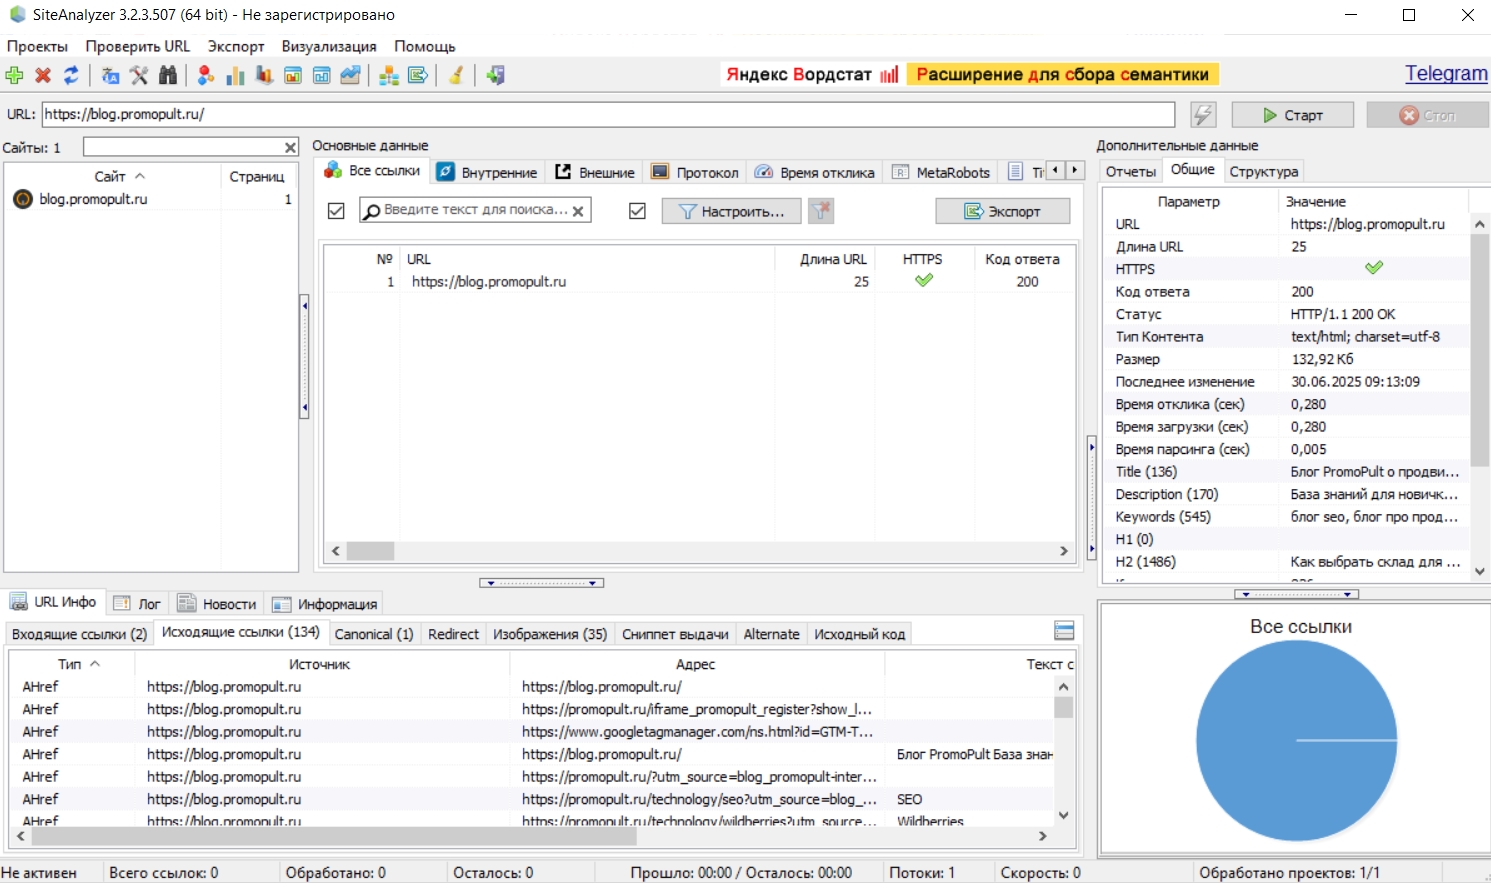Screen dimensions: 1491x883
Task: Click the blue pie chart Все ссылки
Action: [1296, 740]
